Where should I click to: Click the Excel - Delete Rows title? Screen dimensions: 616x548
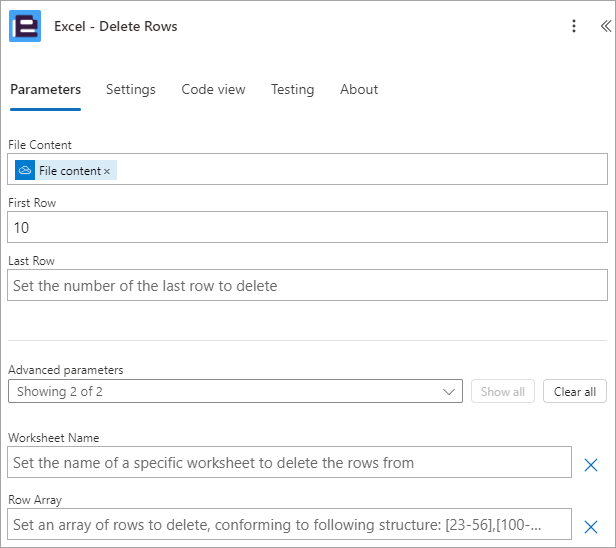(116, 26)
